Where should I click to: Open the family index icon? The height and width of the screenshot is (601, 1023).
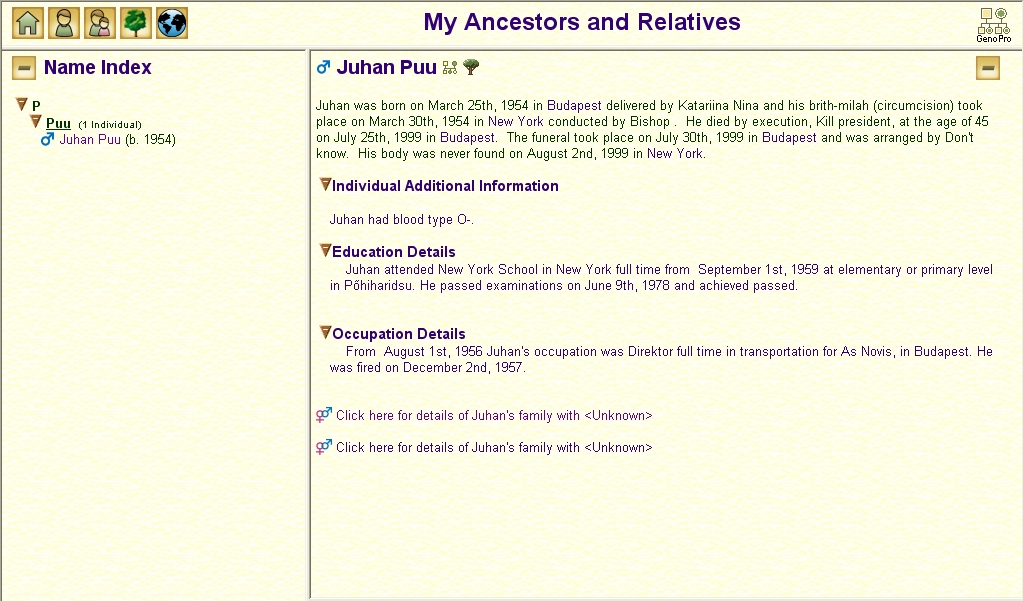pyautogui.click(x=99, y=23)
